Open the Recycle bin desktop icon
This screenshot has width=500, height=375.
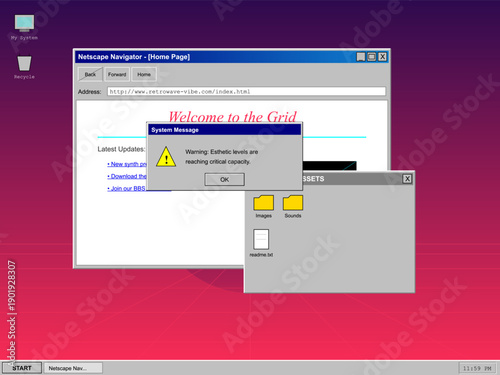click(24, 67)
